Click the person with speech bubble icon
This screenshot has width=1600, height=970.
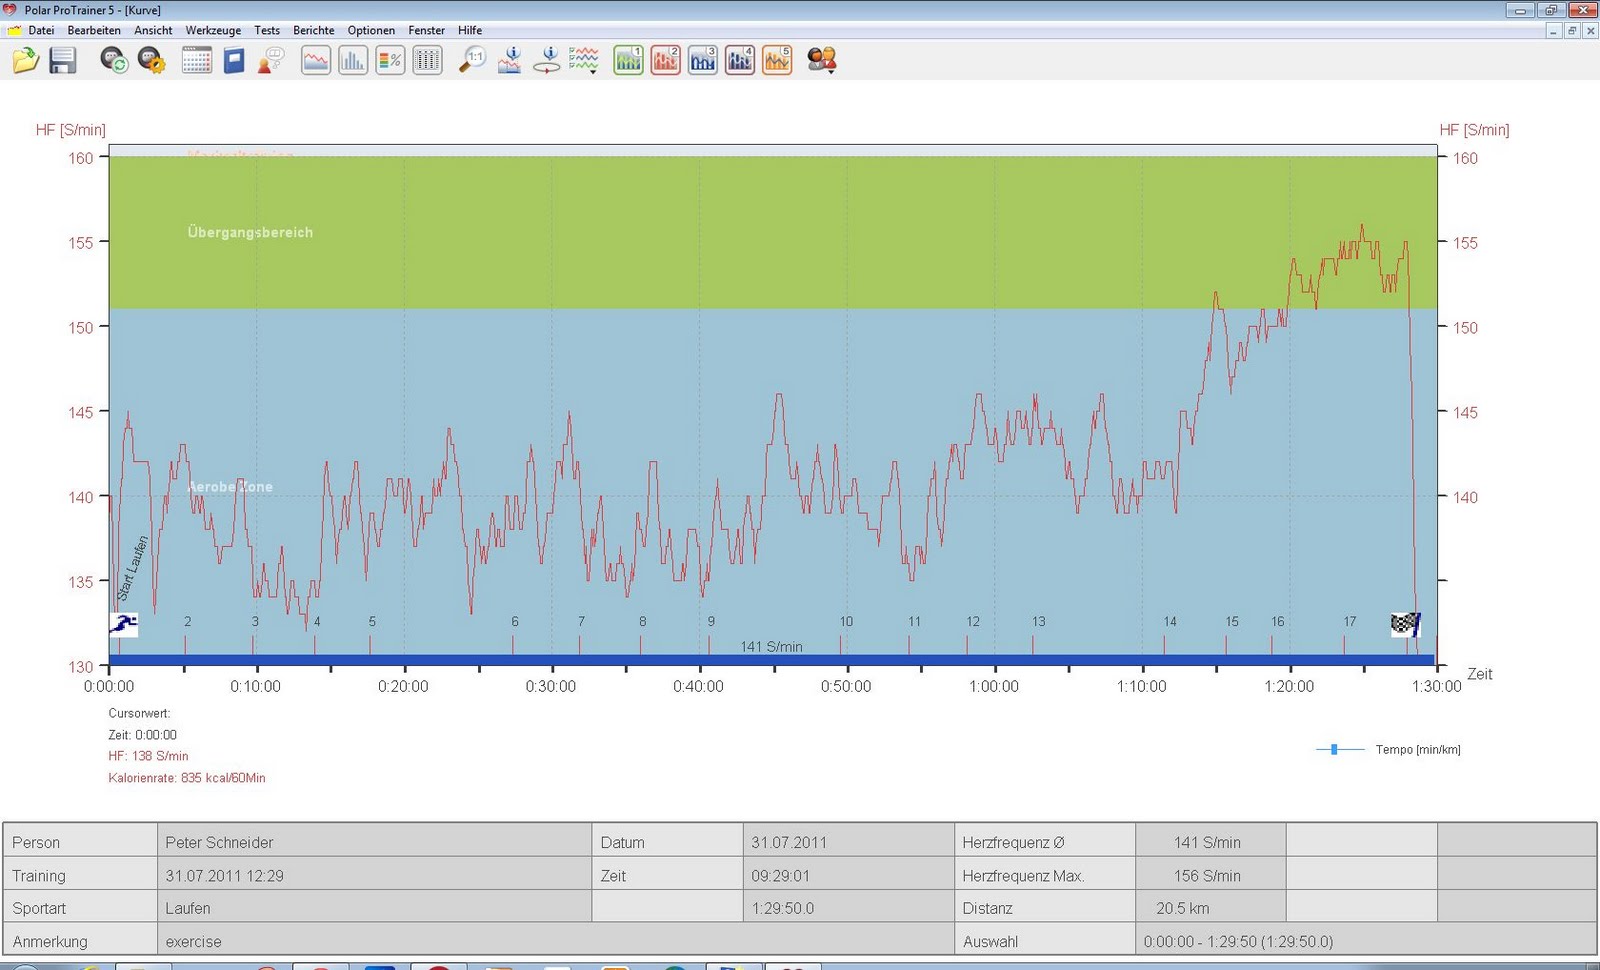271,60
